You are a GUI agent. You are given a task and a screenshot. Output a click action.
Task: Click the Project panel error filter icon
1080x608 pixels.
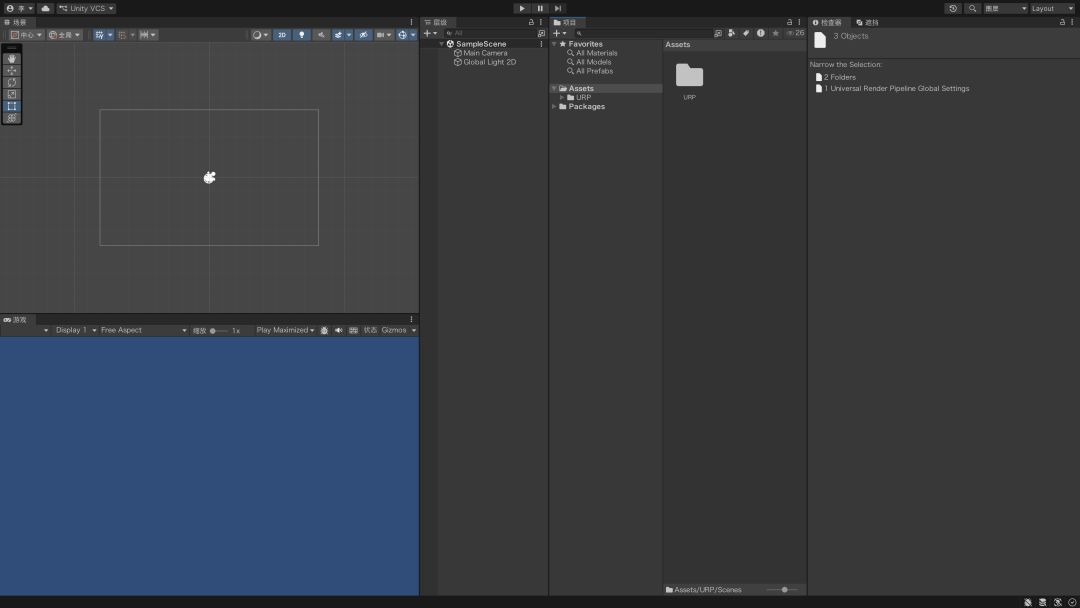pyautogui.click(x=760, y=33)
